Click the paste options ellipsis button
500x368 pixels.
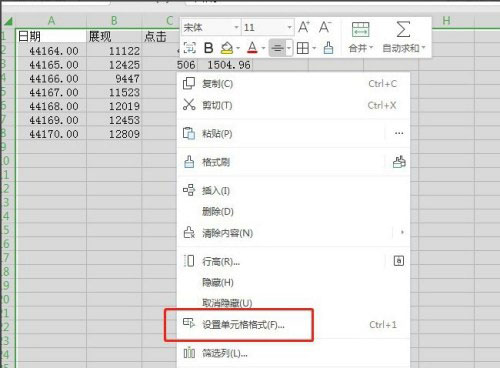[x=399, y=133]
